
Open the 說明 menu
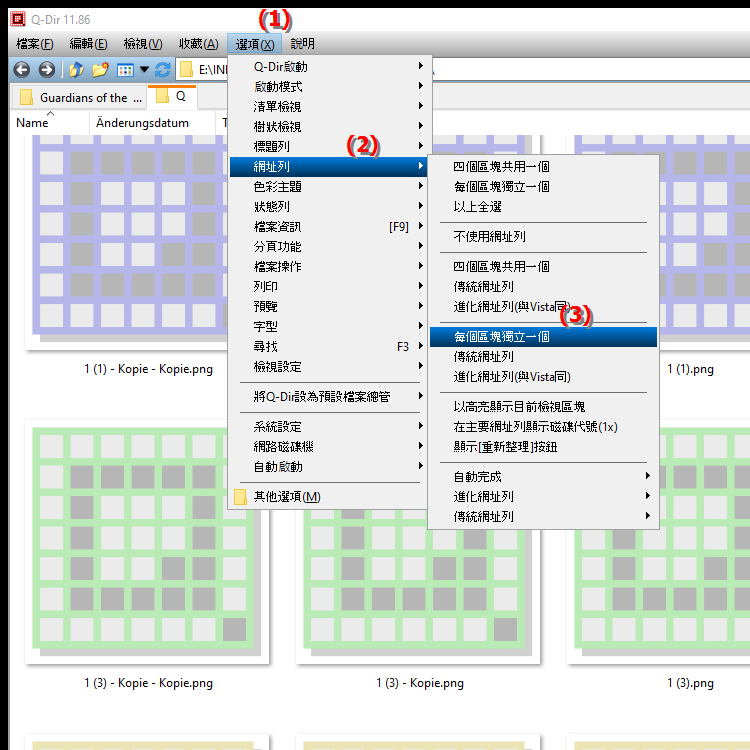[x=302, y=44]
